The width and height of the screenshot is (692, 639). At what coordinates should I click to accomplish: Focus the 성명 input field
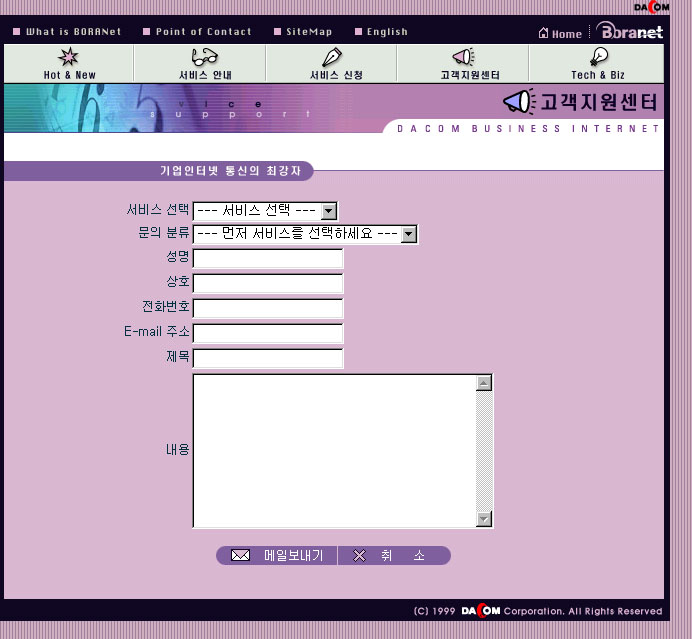(x=268, y=259)
